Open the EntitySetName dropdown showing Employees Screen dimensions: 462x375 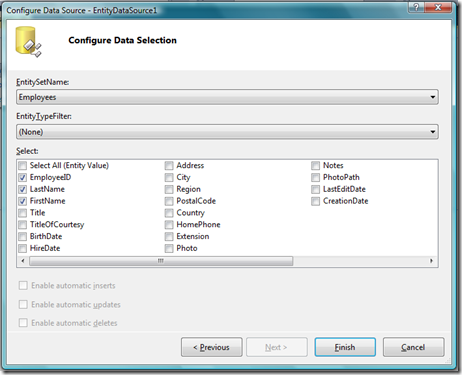(227, 97)
